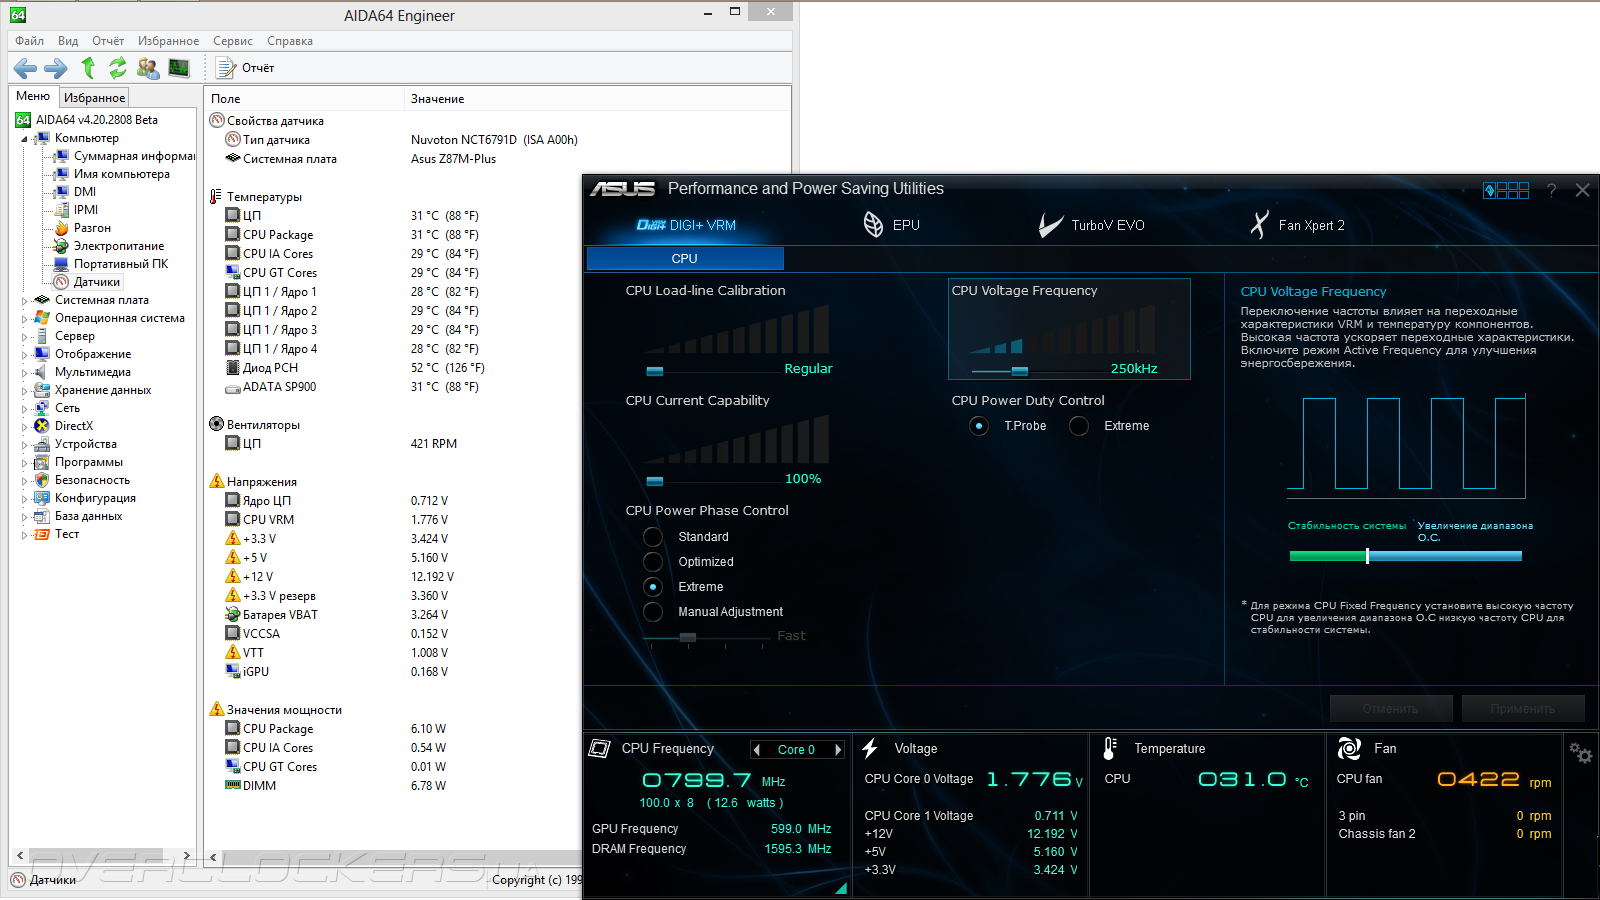Adjust the CPU Current Capability slider
The image size is (1600, 900).
(655, 481)
